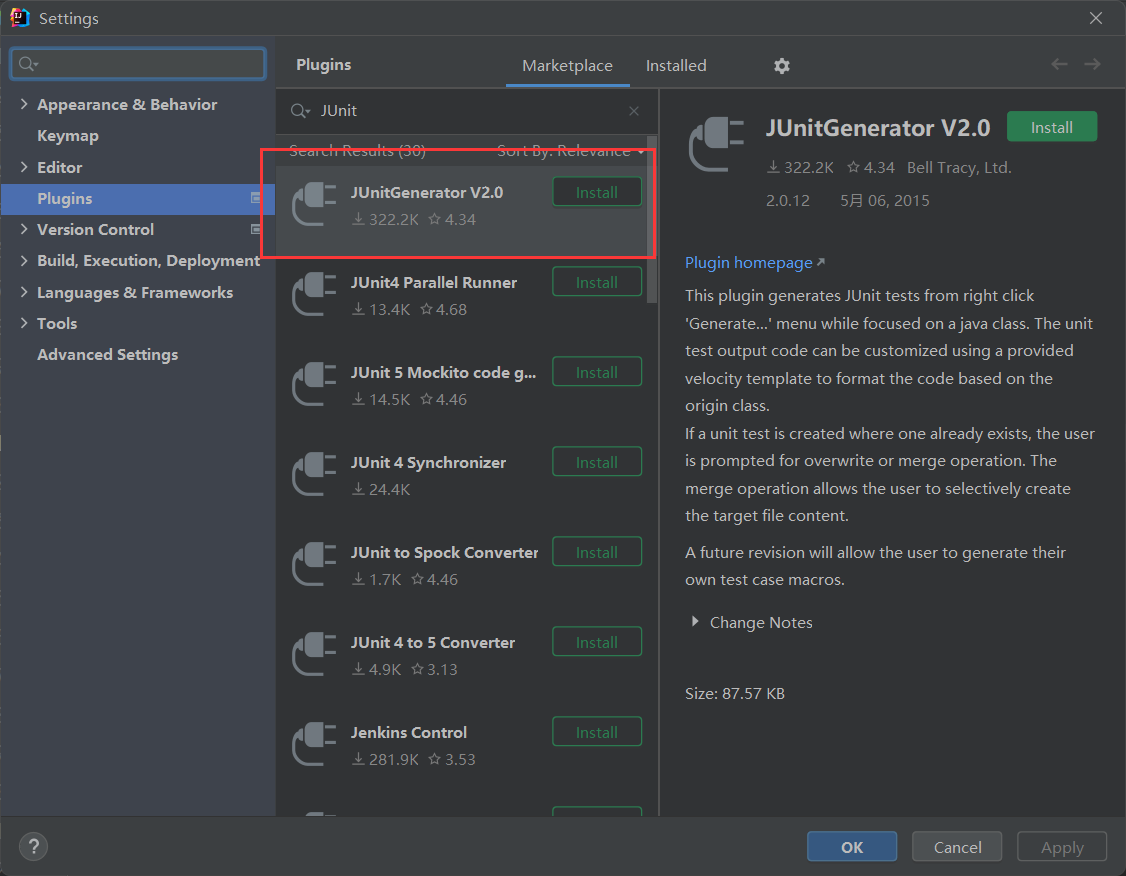The width and height of the screenshot is (1126, 876).
Task: Expand Languages & Frameworks arrow
Action: 24,292
